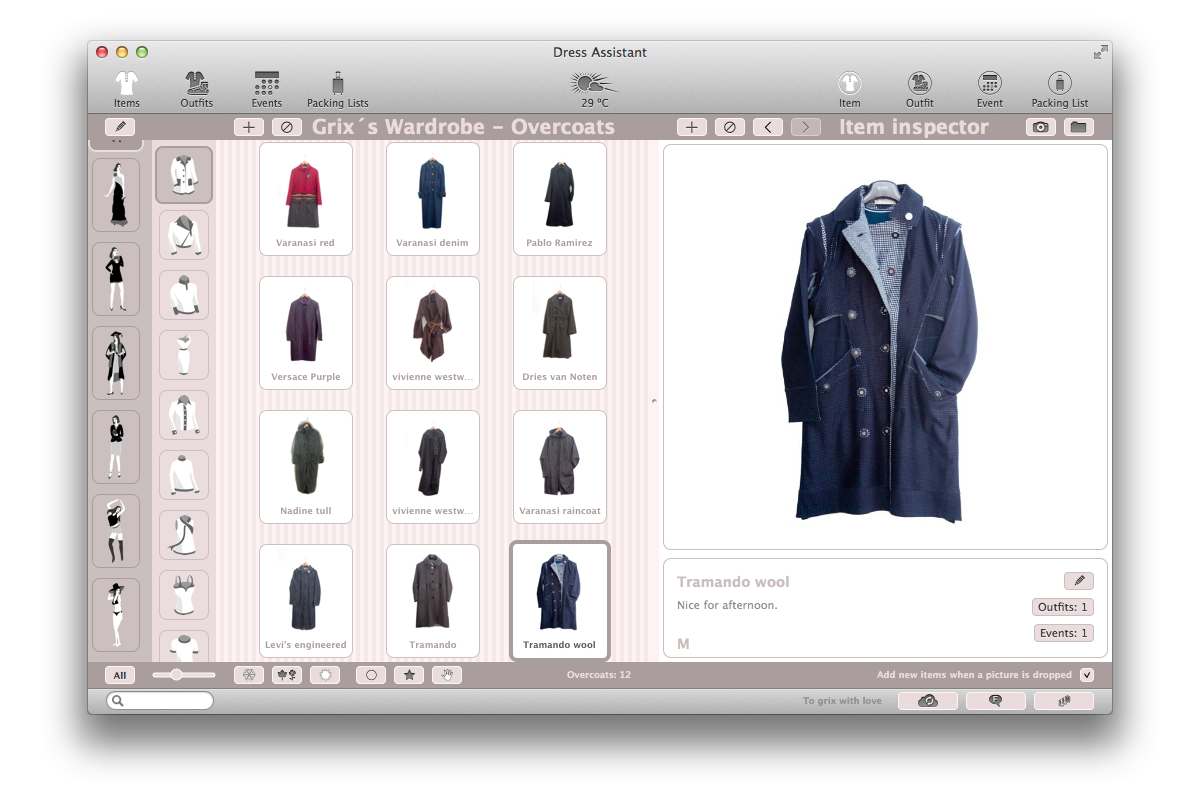Open the Varanasi denim coat thumbnail
The height and width of the screenshot is (800, 1200).
433,199
